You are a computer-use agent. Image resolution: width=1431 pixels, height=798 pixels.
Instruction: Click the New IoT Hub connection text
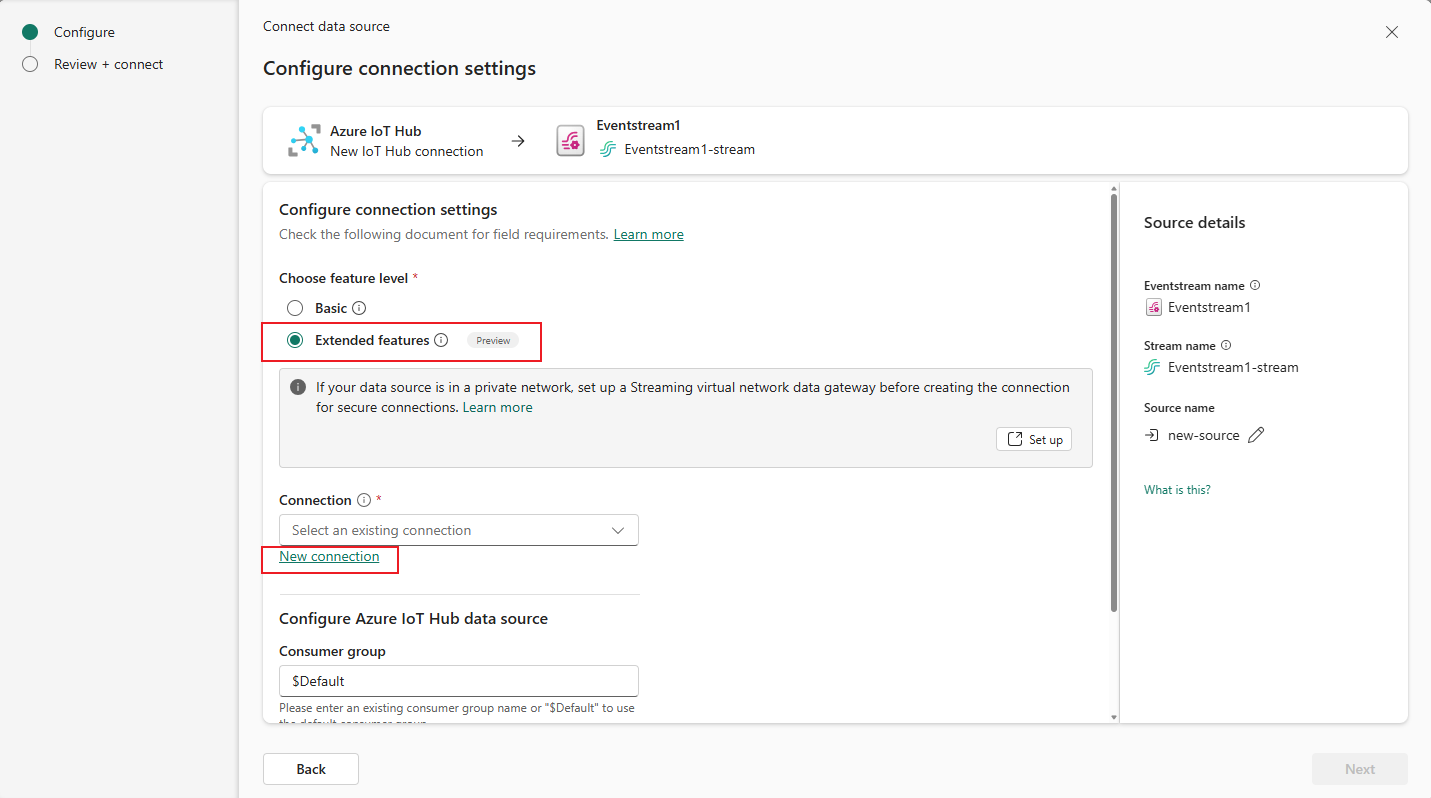click(407, 151)
